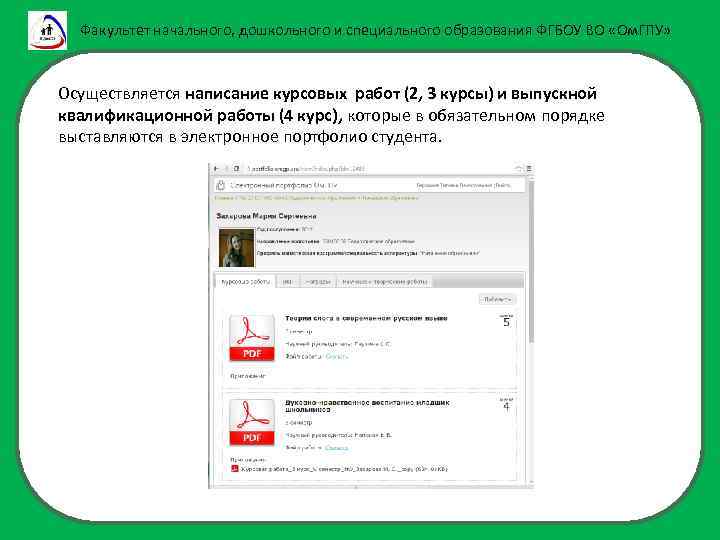
Task: Open the scientific and creative works tab
Action: pos(384,282)
